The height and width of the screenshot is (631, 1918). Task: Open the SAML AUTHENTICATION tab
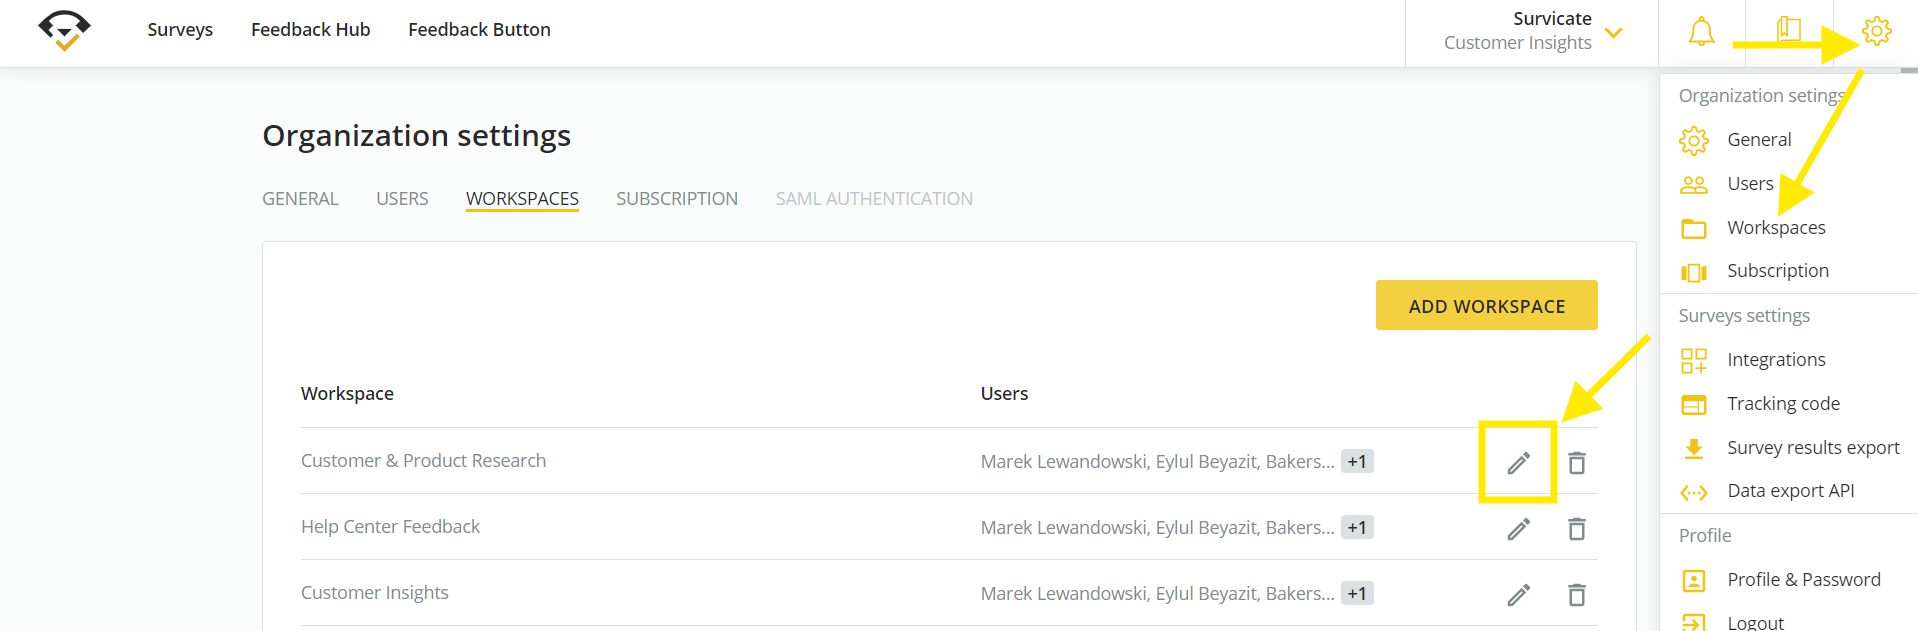point(874,199)
